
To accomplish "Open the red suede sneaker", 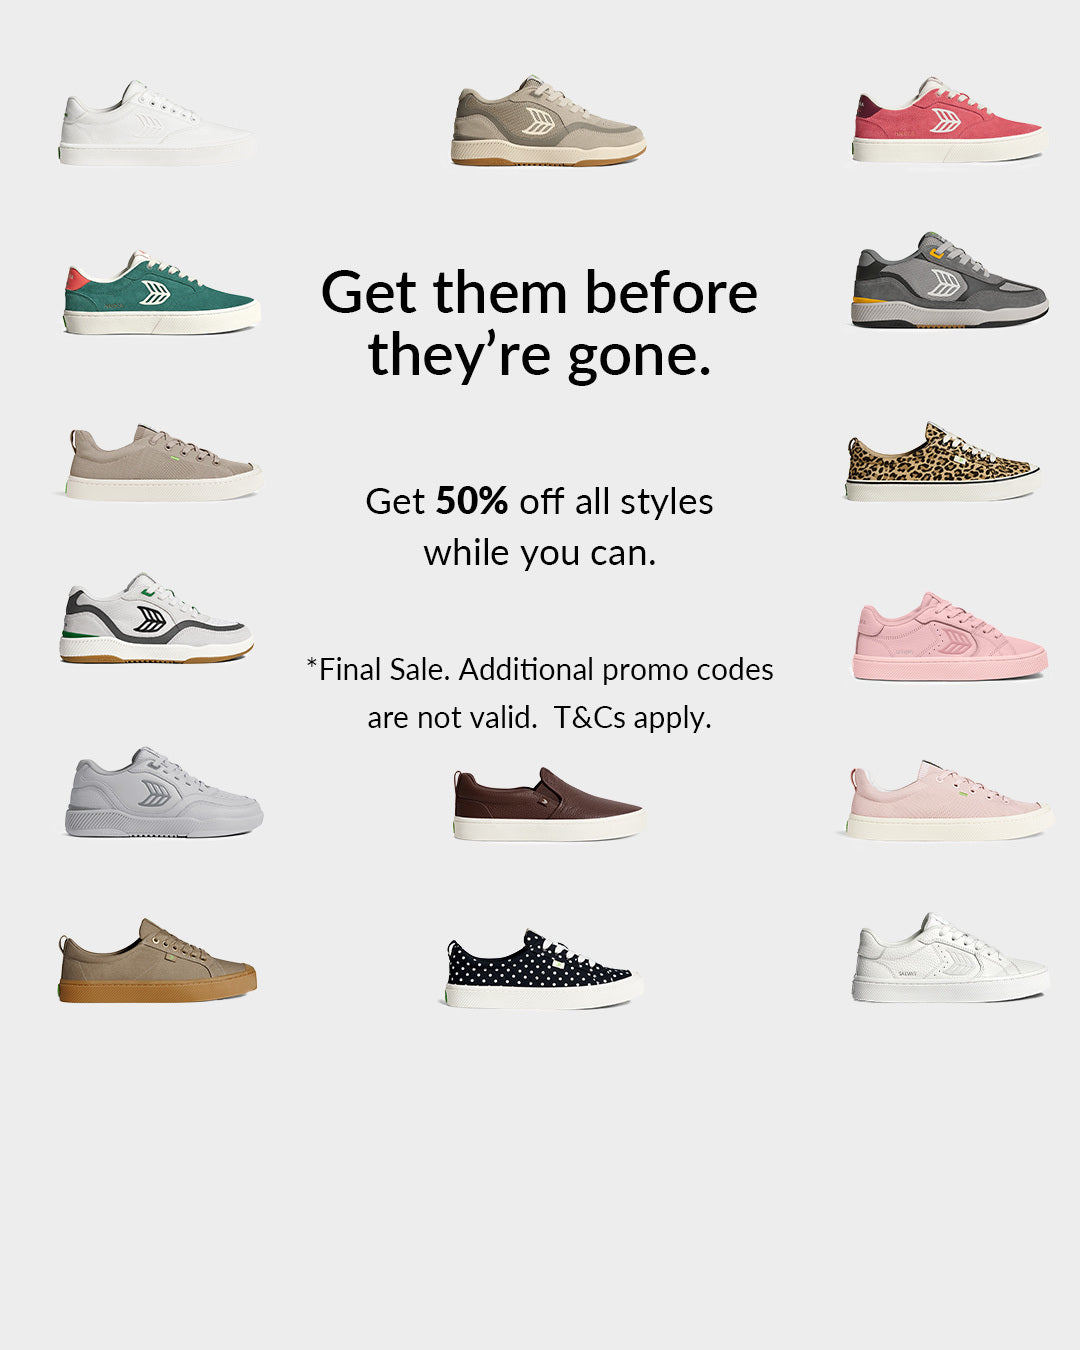I will (947, 120).
